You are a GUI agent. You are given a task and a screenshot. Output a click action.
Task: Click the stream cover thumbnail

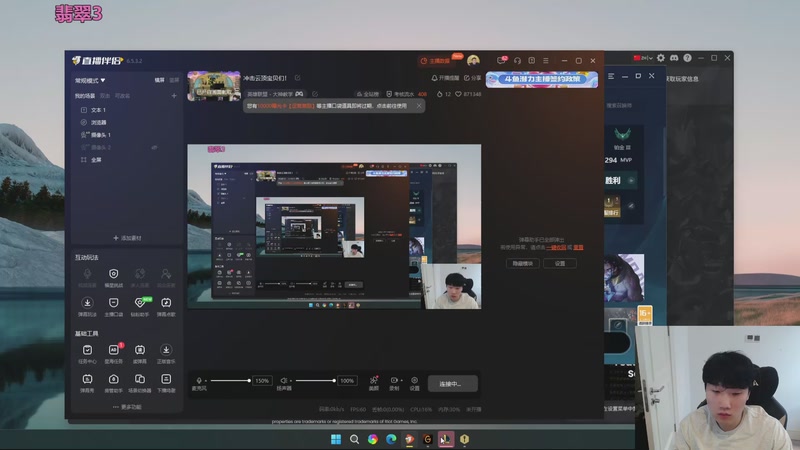tap(214, 86)
